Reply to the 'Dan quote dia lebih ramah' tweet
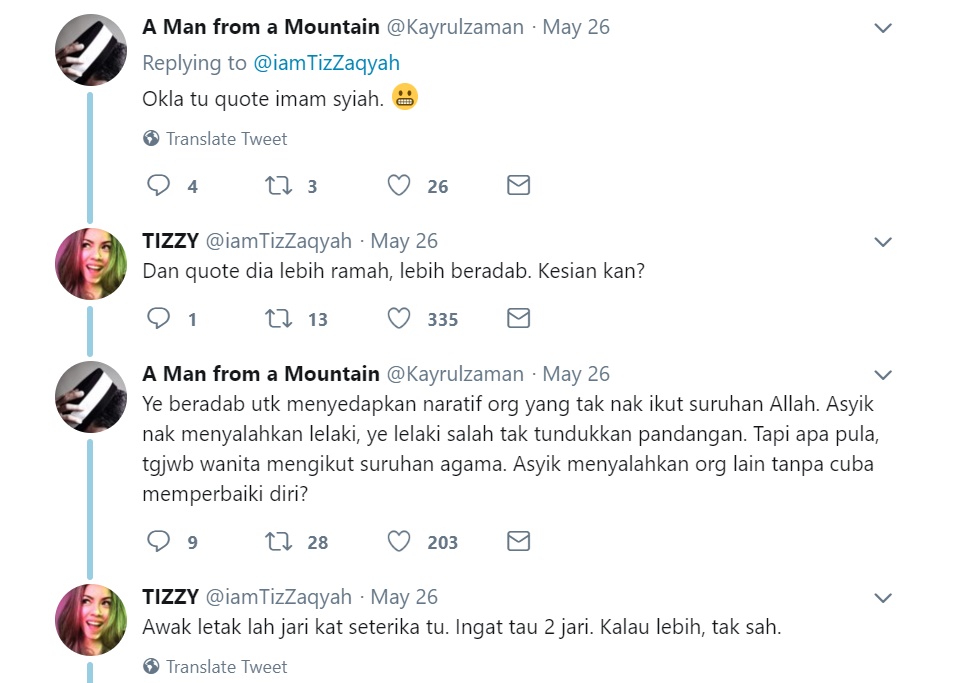The height and width of the screenshot is (683, 955). point(159,319)
